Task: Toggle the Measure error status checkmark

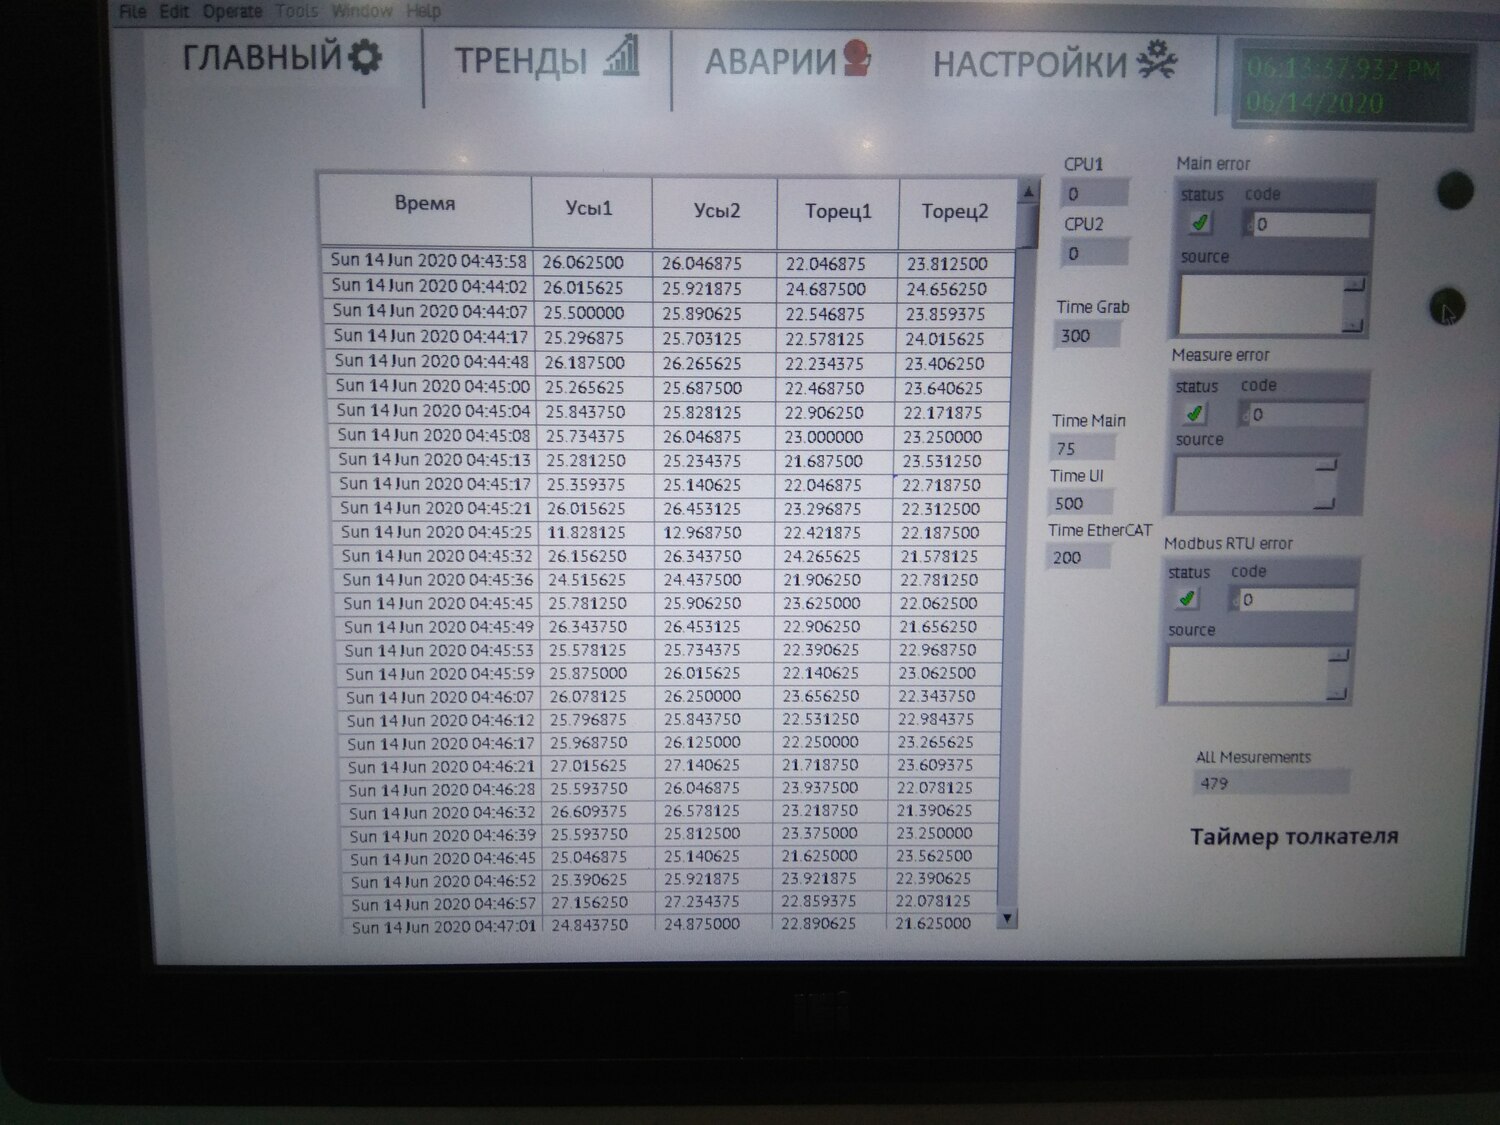Action: click(1194, 413)
